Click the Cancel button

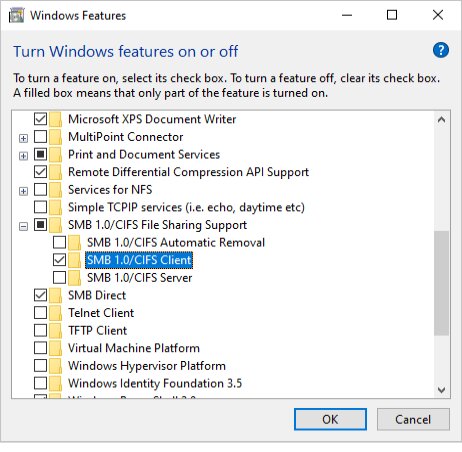point(413,419)
